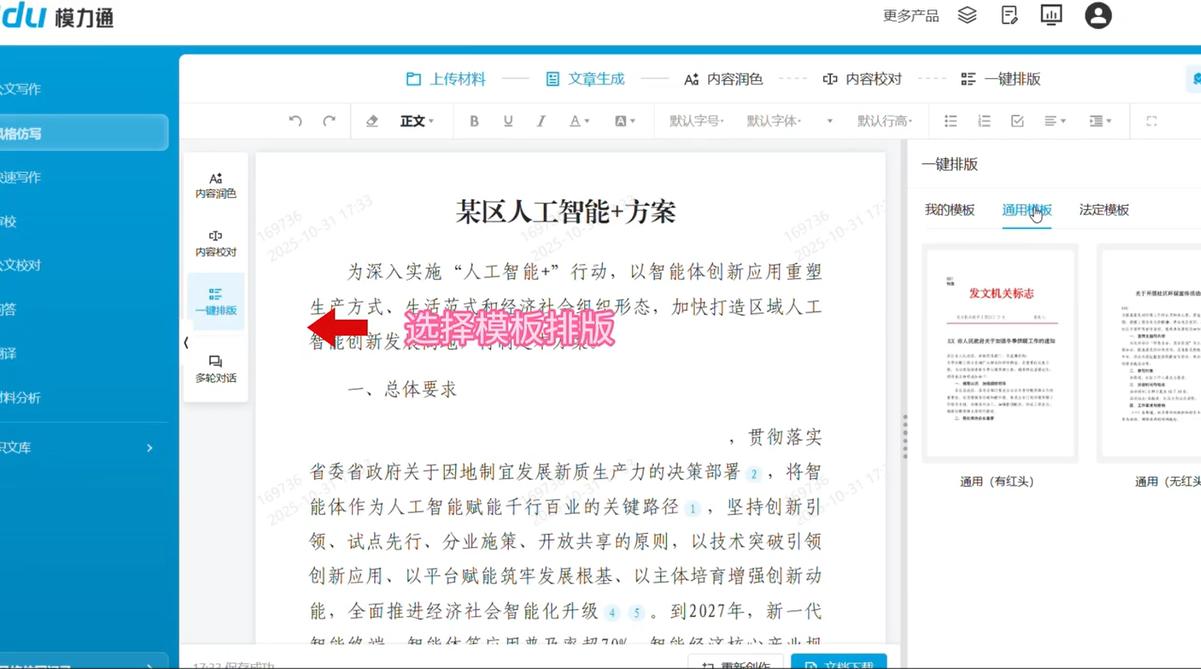Click the redo arrow icon
The width and height of the screenshot is (1201, 669).
pos(329,121)
